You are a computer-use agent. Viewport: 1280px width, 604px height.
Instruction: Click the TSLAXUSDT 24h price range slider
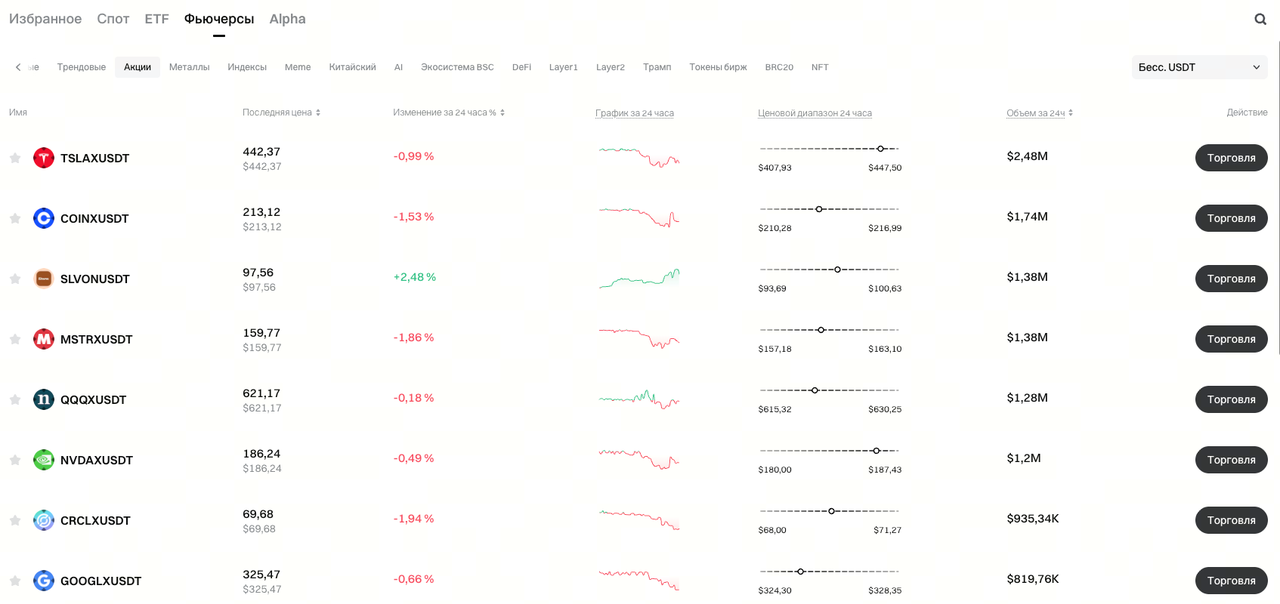point(829,149)
